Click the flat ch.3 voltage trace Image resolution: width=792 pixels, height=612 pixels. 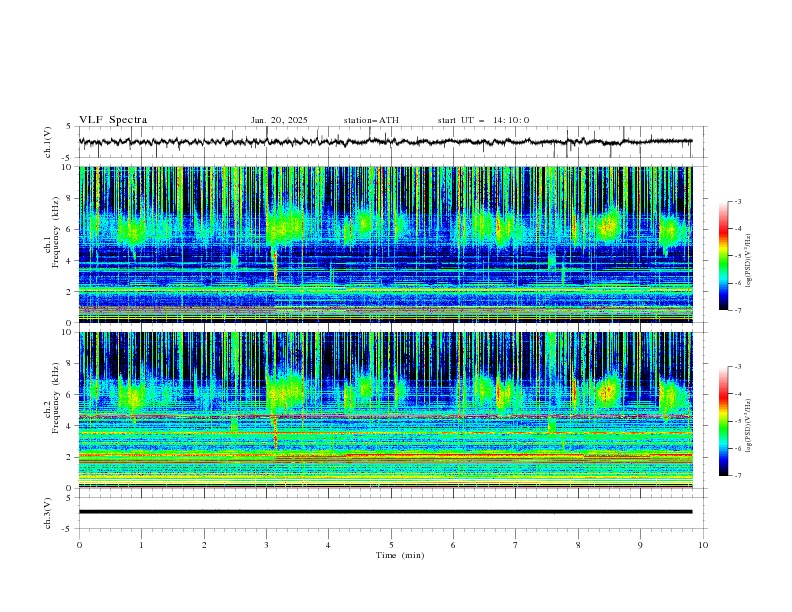click(x=385, y=512)
